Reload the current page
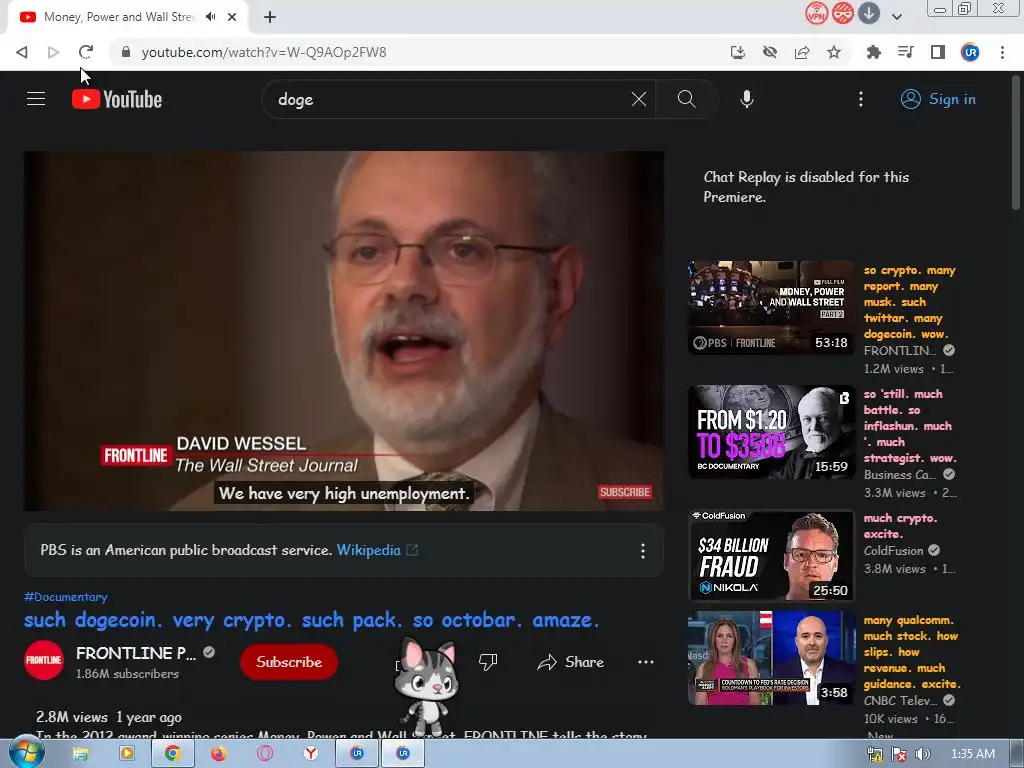The height and width of the screenshot is (768, 1024). [86, 52]
